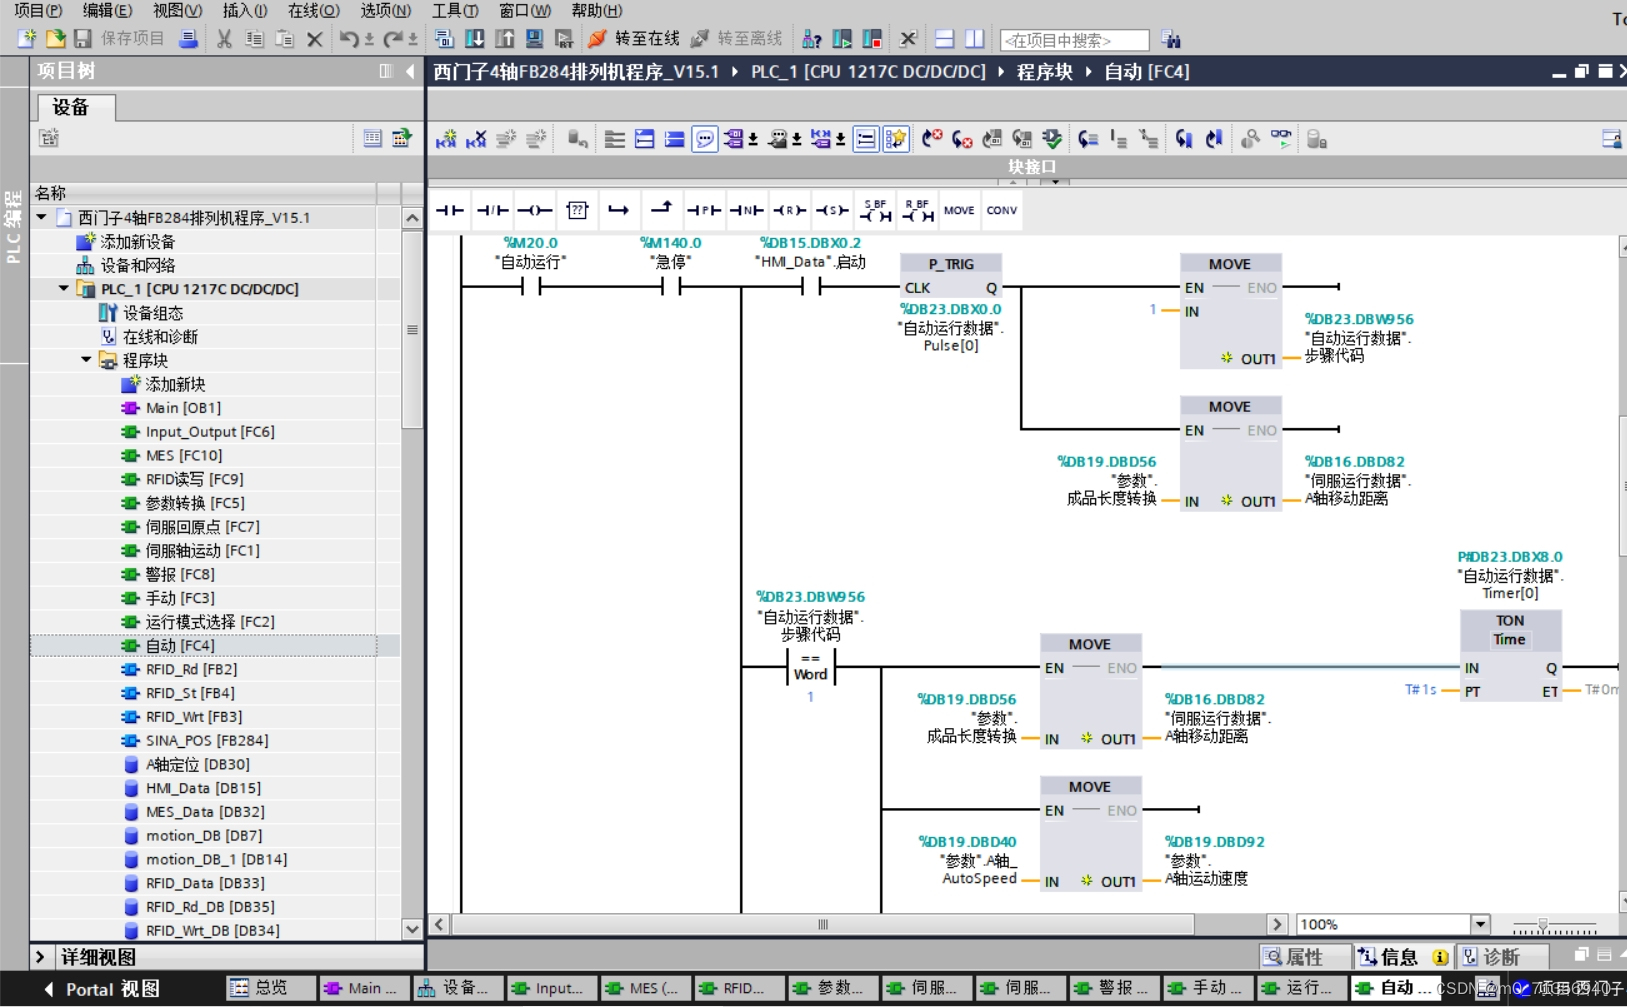Image resolution: width=1627 pixels, height=1007 pixels.
Task: Open 总览 overview in taskbar
Action: pos(270,988)
